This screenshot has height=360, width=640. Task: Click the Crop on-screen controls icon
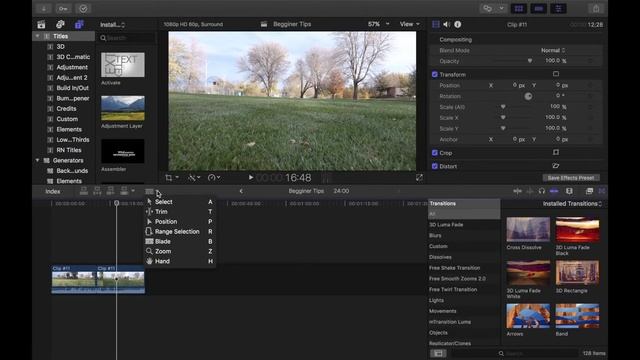point(556,152)
